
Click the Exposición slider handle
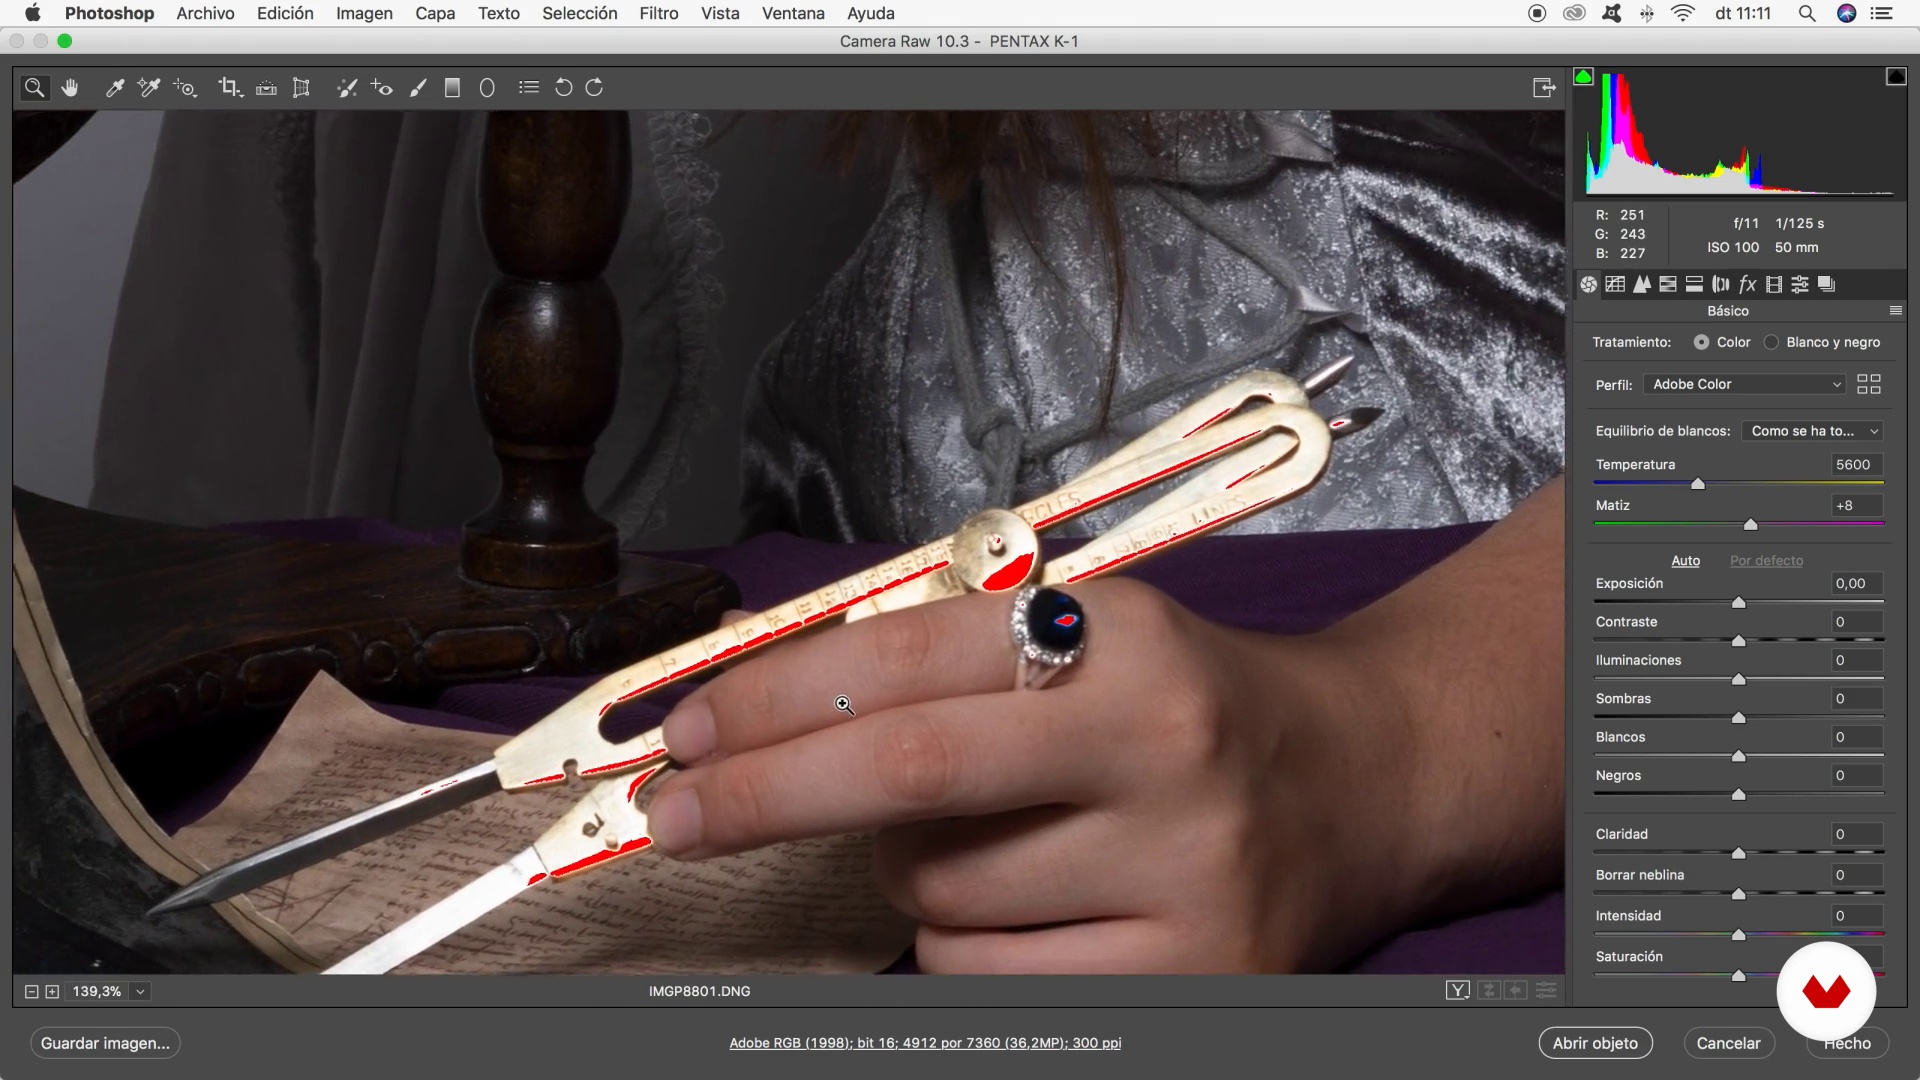pos(1738,603)
